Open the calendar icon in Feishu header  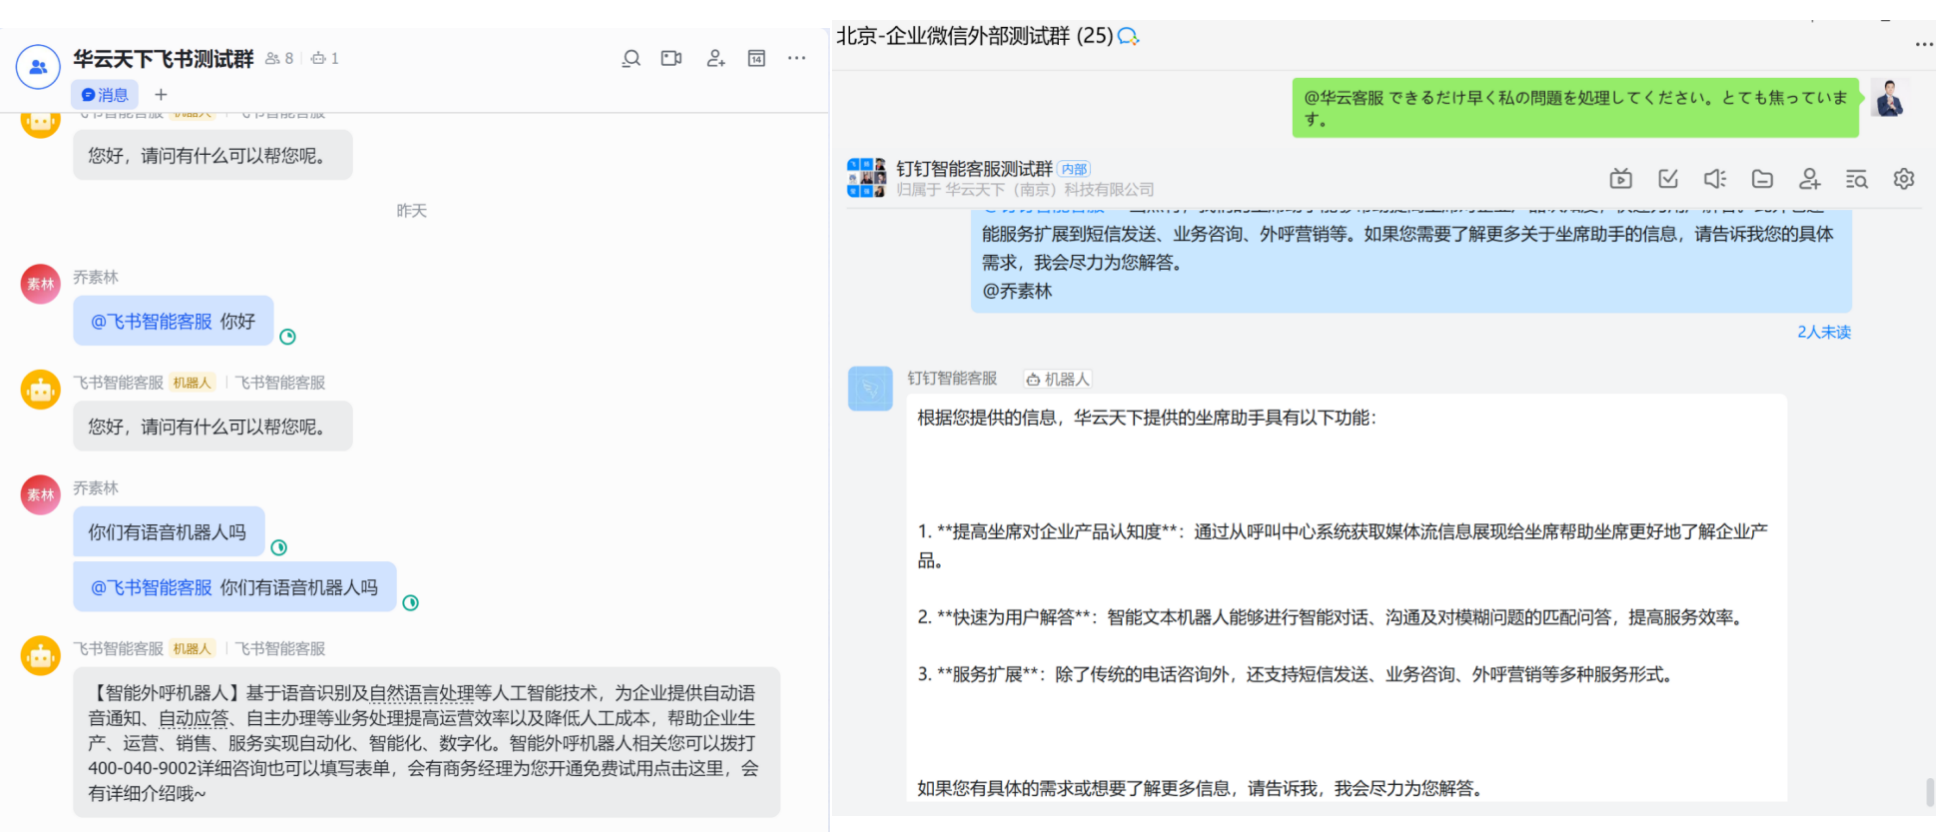pyautogui.click(x=757, y=59)
